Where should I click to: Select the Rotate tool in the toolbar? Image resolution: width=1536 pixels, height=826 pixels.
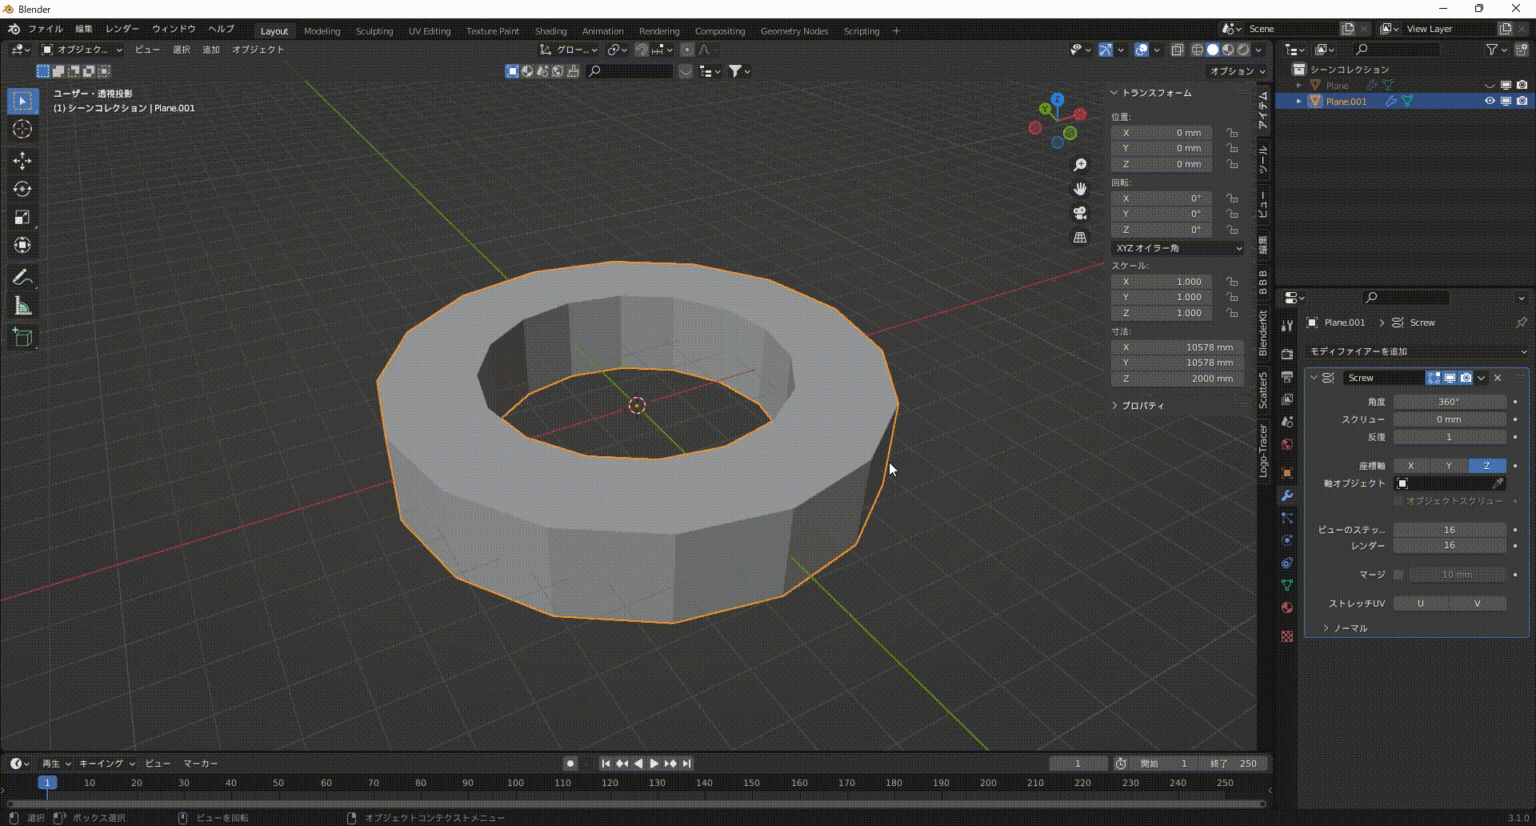[x=22, y=188]
